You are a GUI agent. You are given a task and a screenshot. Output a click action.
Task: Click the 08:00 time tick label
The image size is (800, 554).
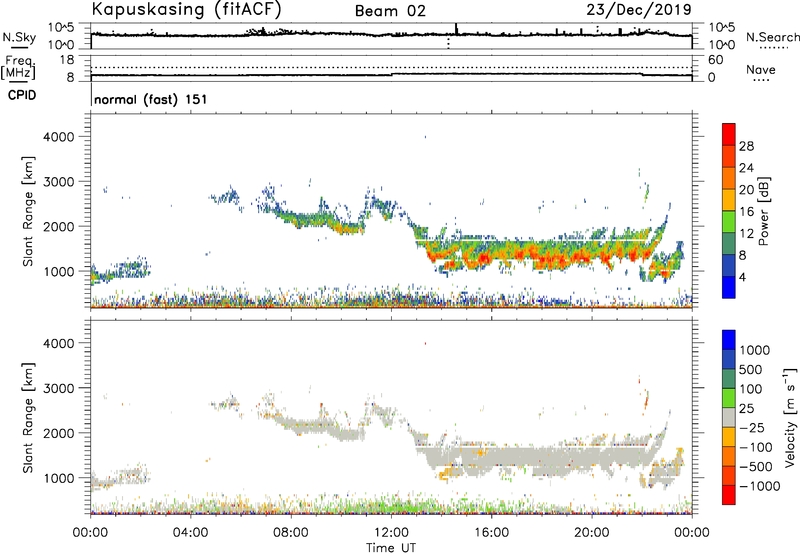tap(291, 533)
